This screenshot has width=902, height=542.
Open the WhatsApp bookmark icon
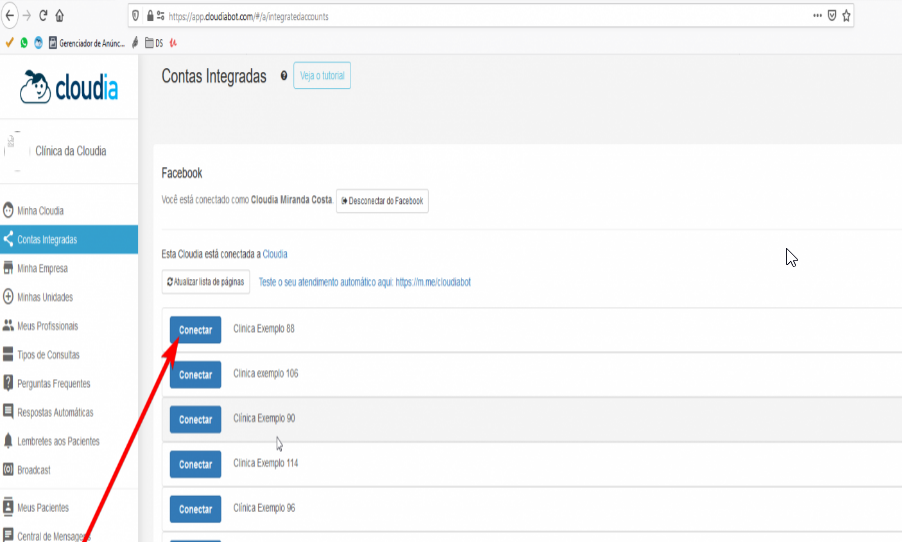coord(24,43)
